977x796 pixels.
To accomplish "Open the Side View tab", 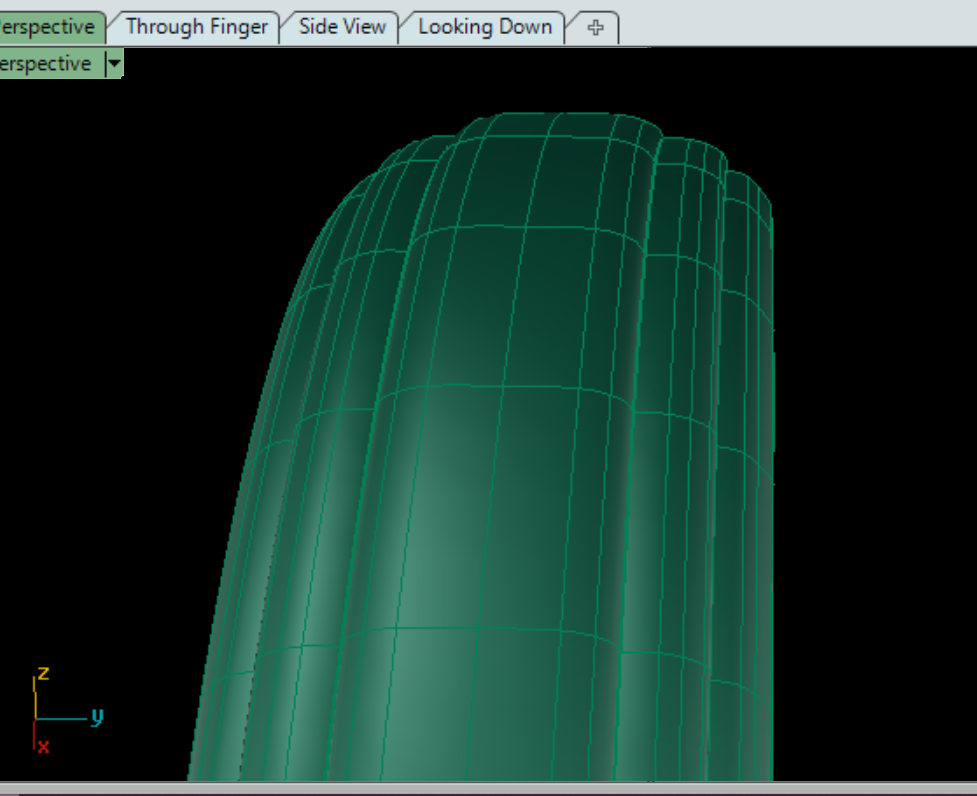I will [x=342, y=27].
